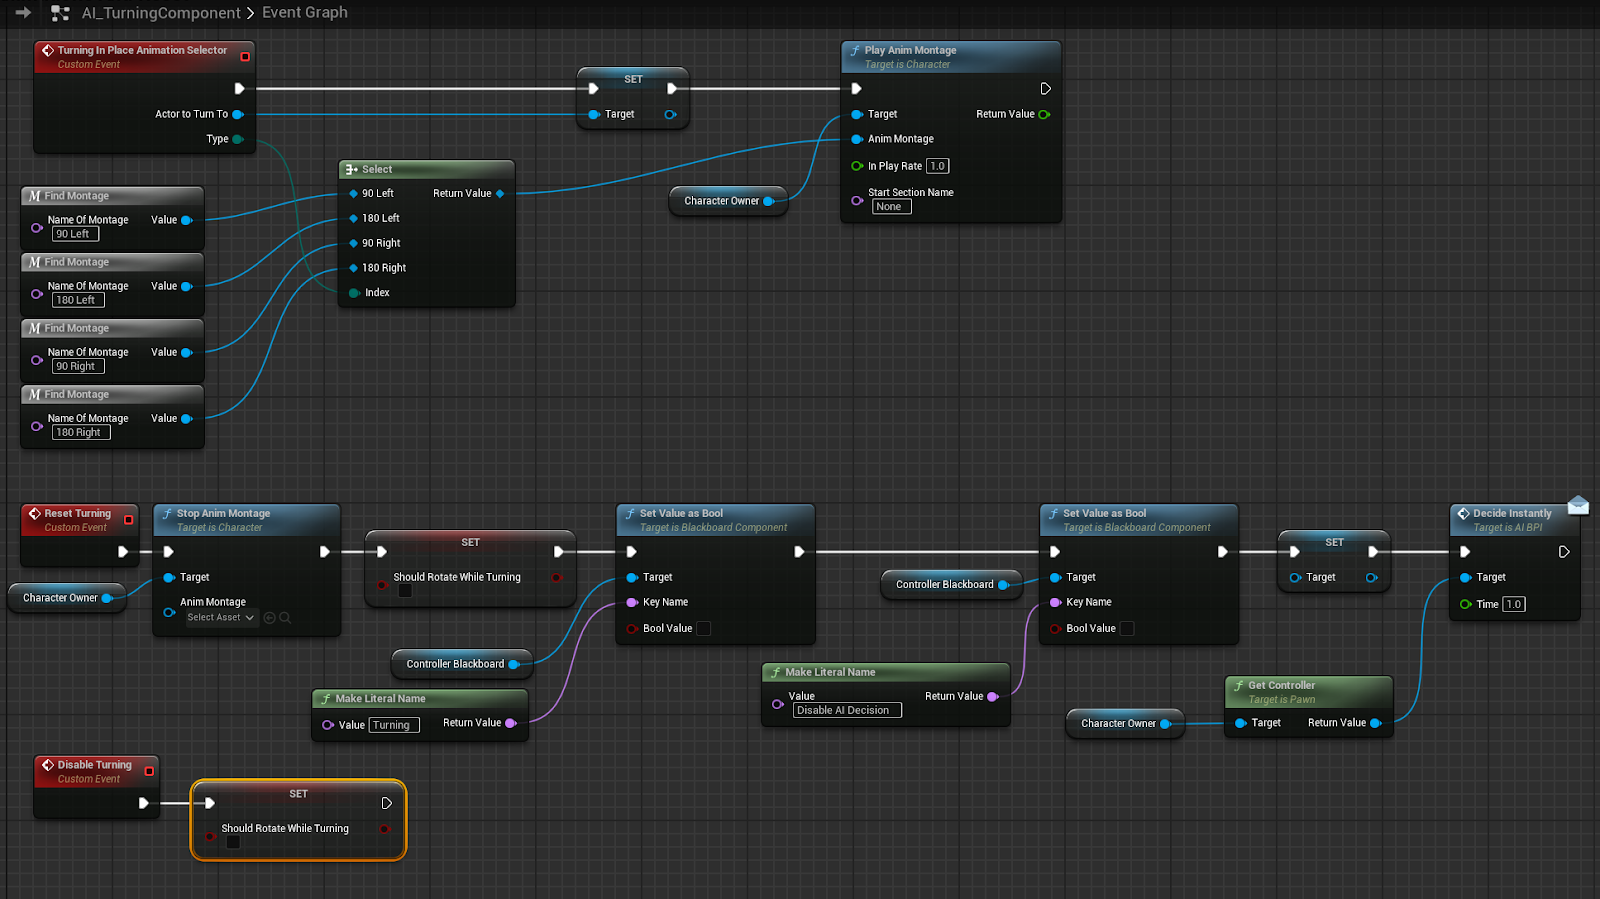1600x899 pixels.
Task: Click the blueprint graph icon beside AI_TurningComponent
Action: [x=60, y=13]
